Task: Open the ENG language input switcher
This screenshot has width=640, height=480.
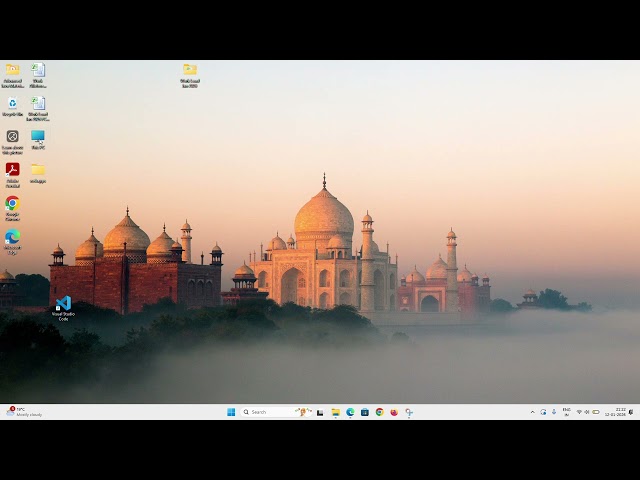Action: 567,412
